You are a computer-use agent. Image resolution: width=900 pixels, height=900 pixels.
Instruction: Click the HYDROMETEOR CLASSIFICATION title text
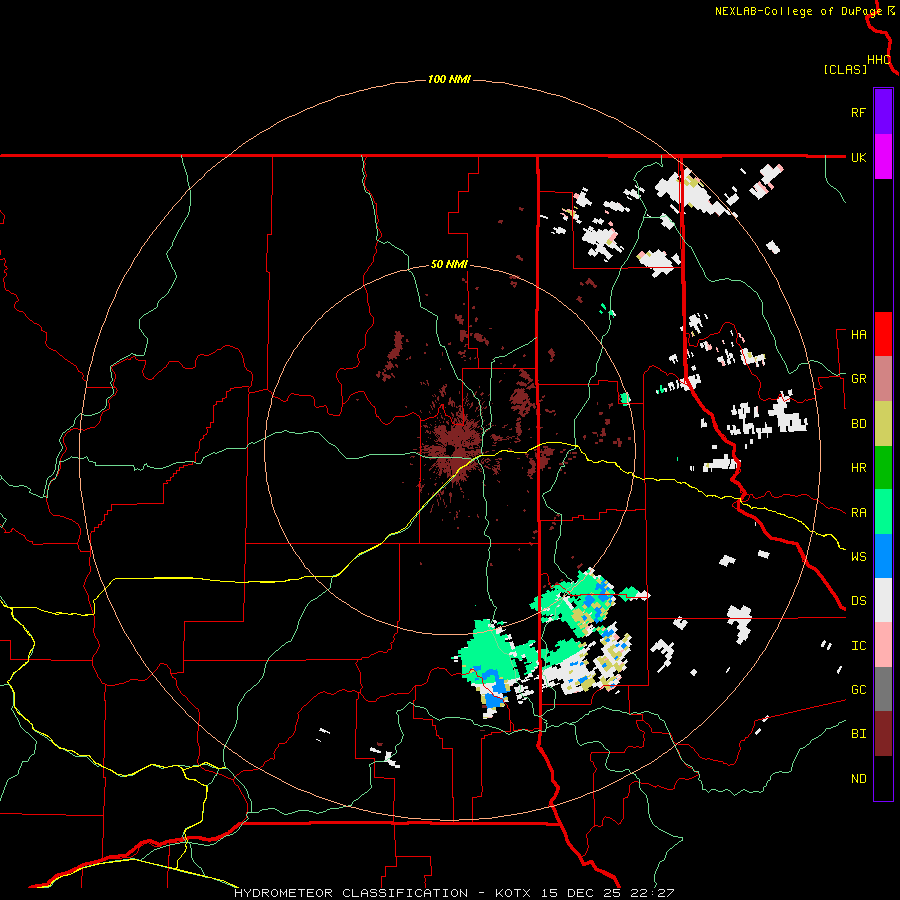click(x=351, y=893)
